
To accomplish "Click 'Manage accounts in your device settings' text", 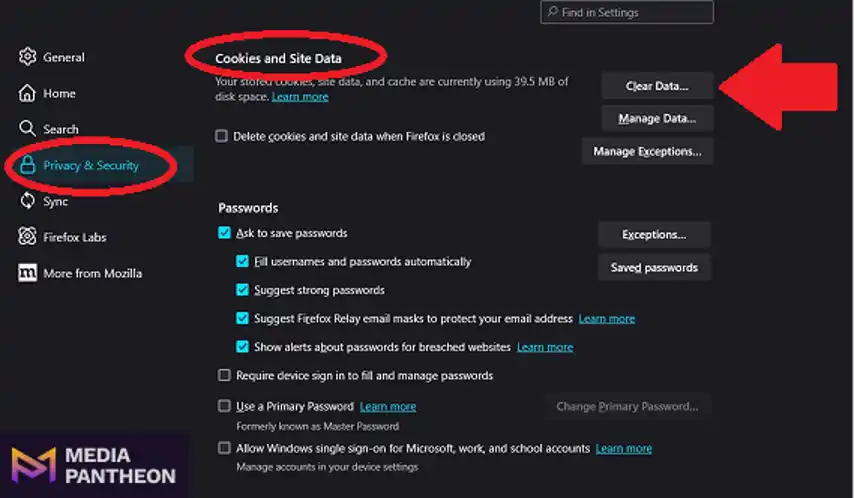I will (327, 467).
